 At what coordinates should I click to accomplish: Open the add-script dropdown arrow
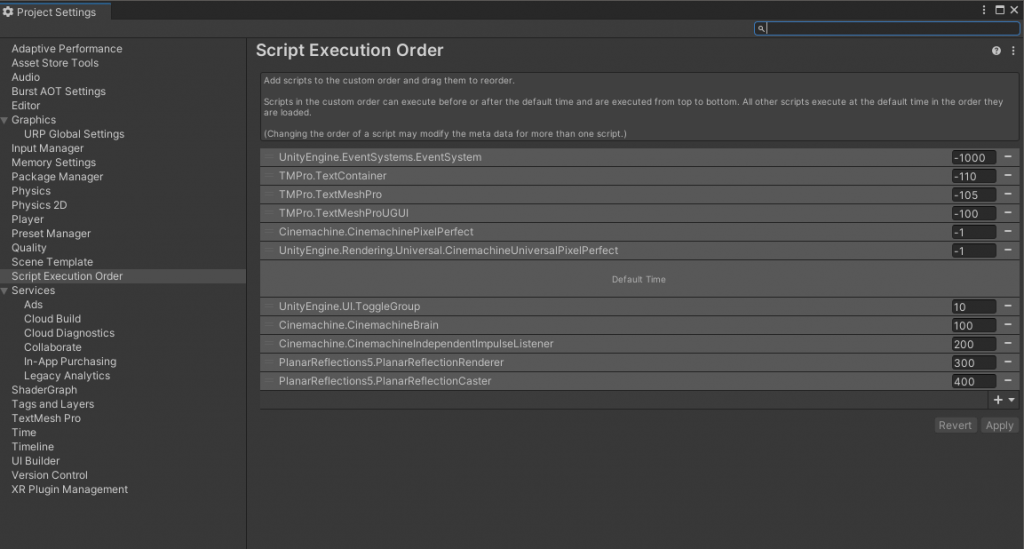(x=1012, y=400)
